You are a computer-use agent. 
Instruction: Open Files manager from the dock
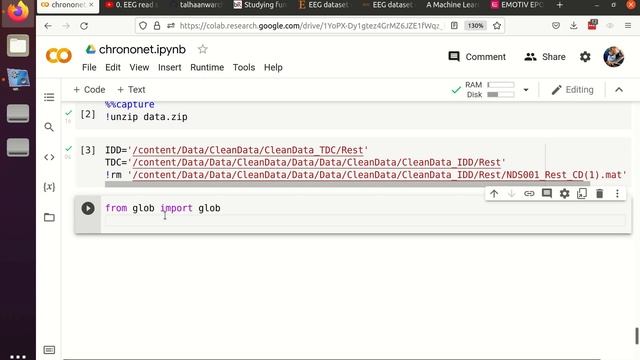coord(18,46)
